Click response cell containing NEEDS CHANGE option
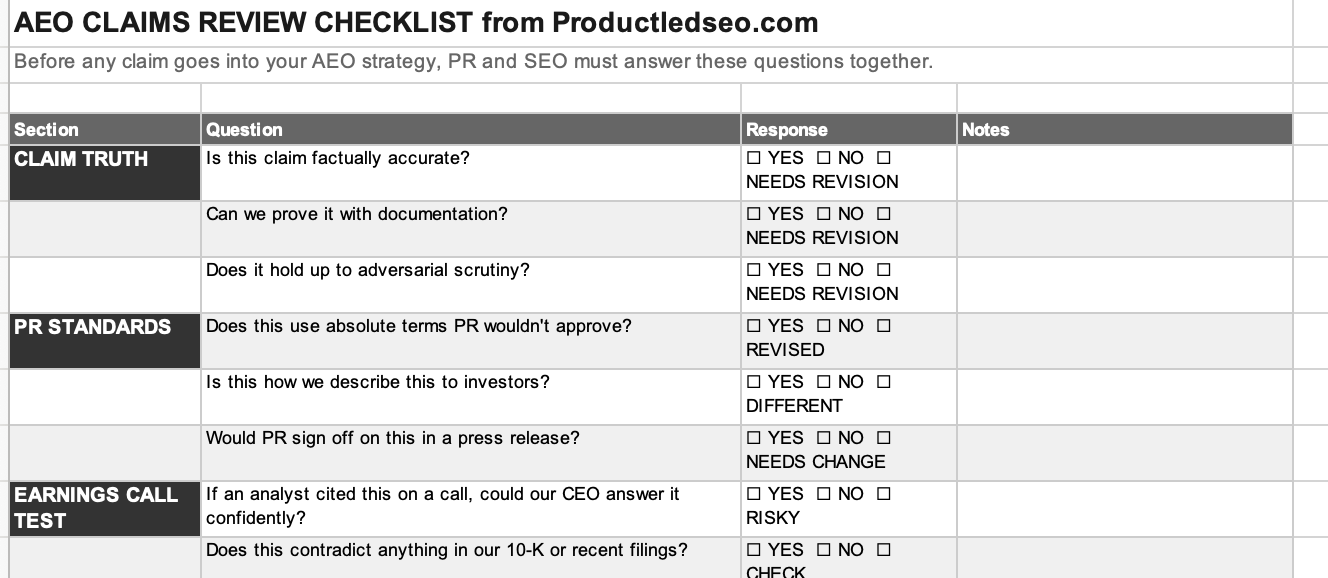This screenshot has height=578, width=1328. pos(849,452)
